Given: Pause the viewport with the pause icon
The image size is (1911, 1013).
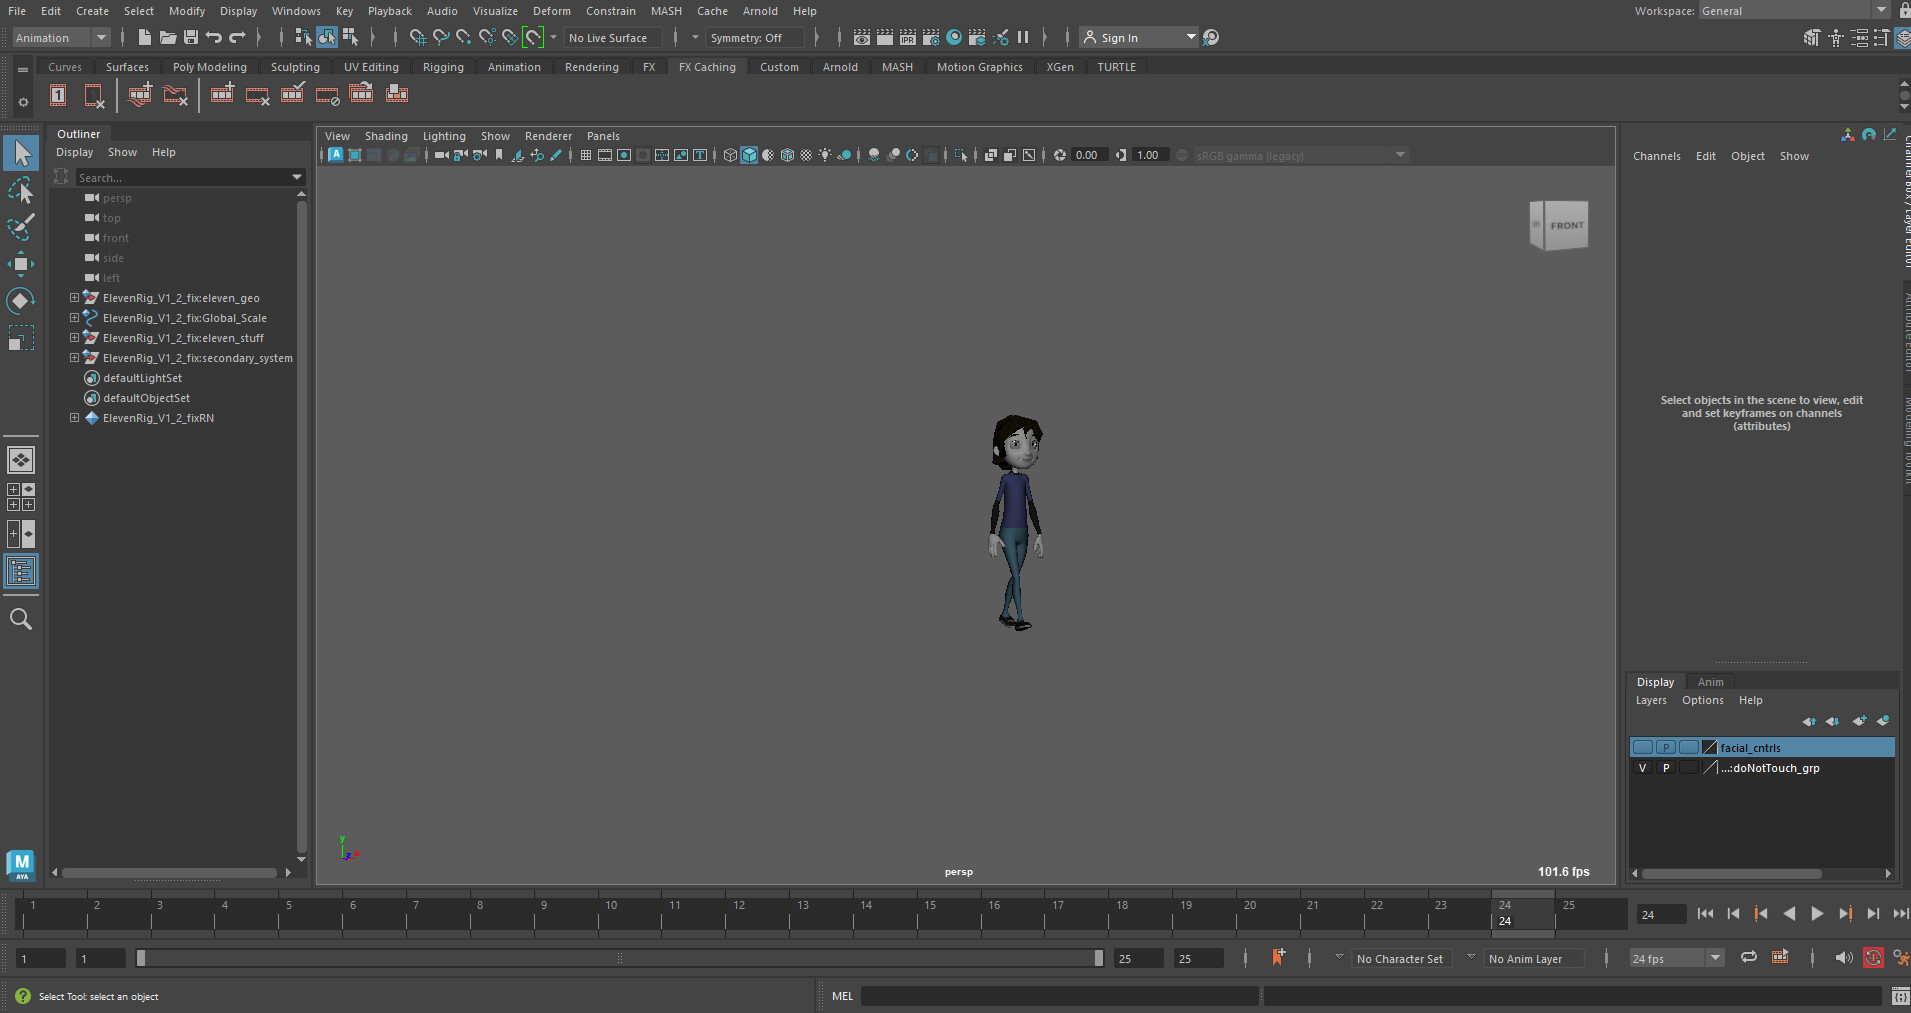Looking at the screenshot, I should pos(1024,37).
